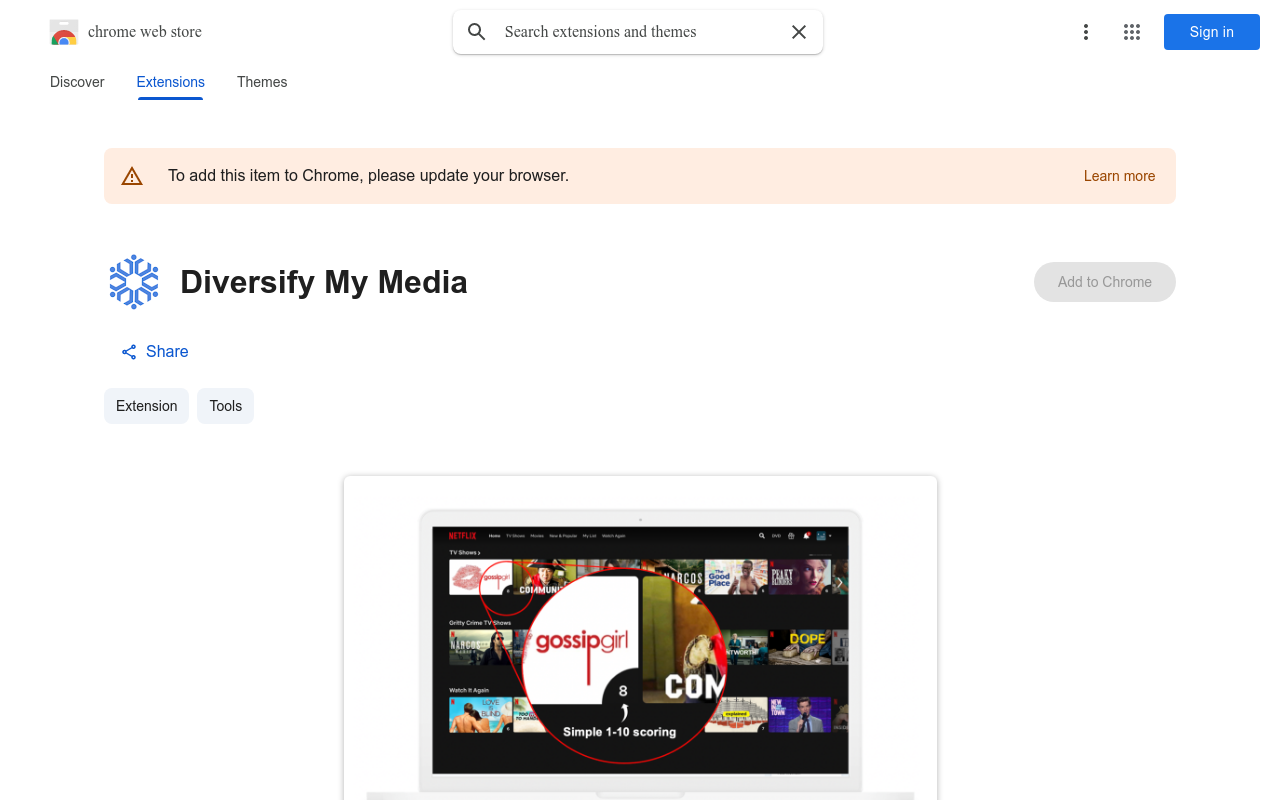Open the three-dot more options menu
This screenshot has width=1280, height=800.
point(1085,32)
